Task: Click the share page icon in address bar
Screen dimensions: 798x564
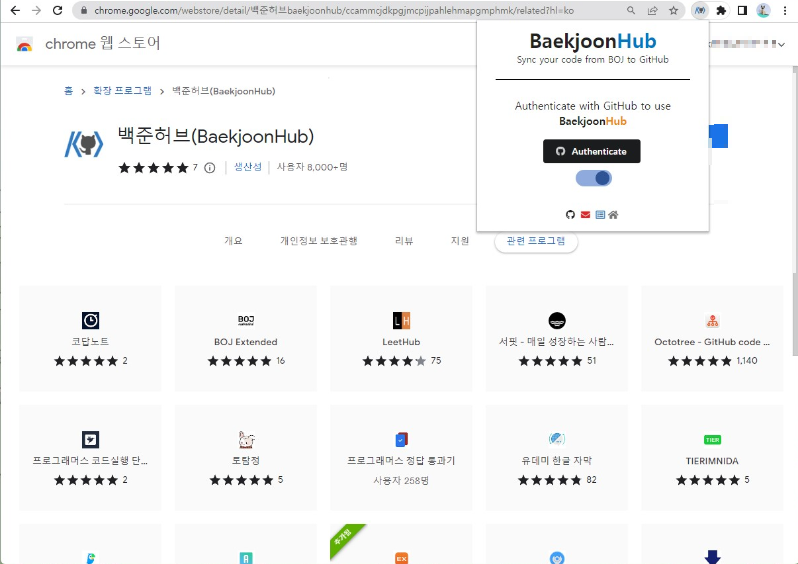Action: pyautogui.click(x=652, y=10)
